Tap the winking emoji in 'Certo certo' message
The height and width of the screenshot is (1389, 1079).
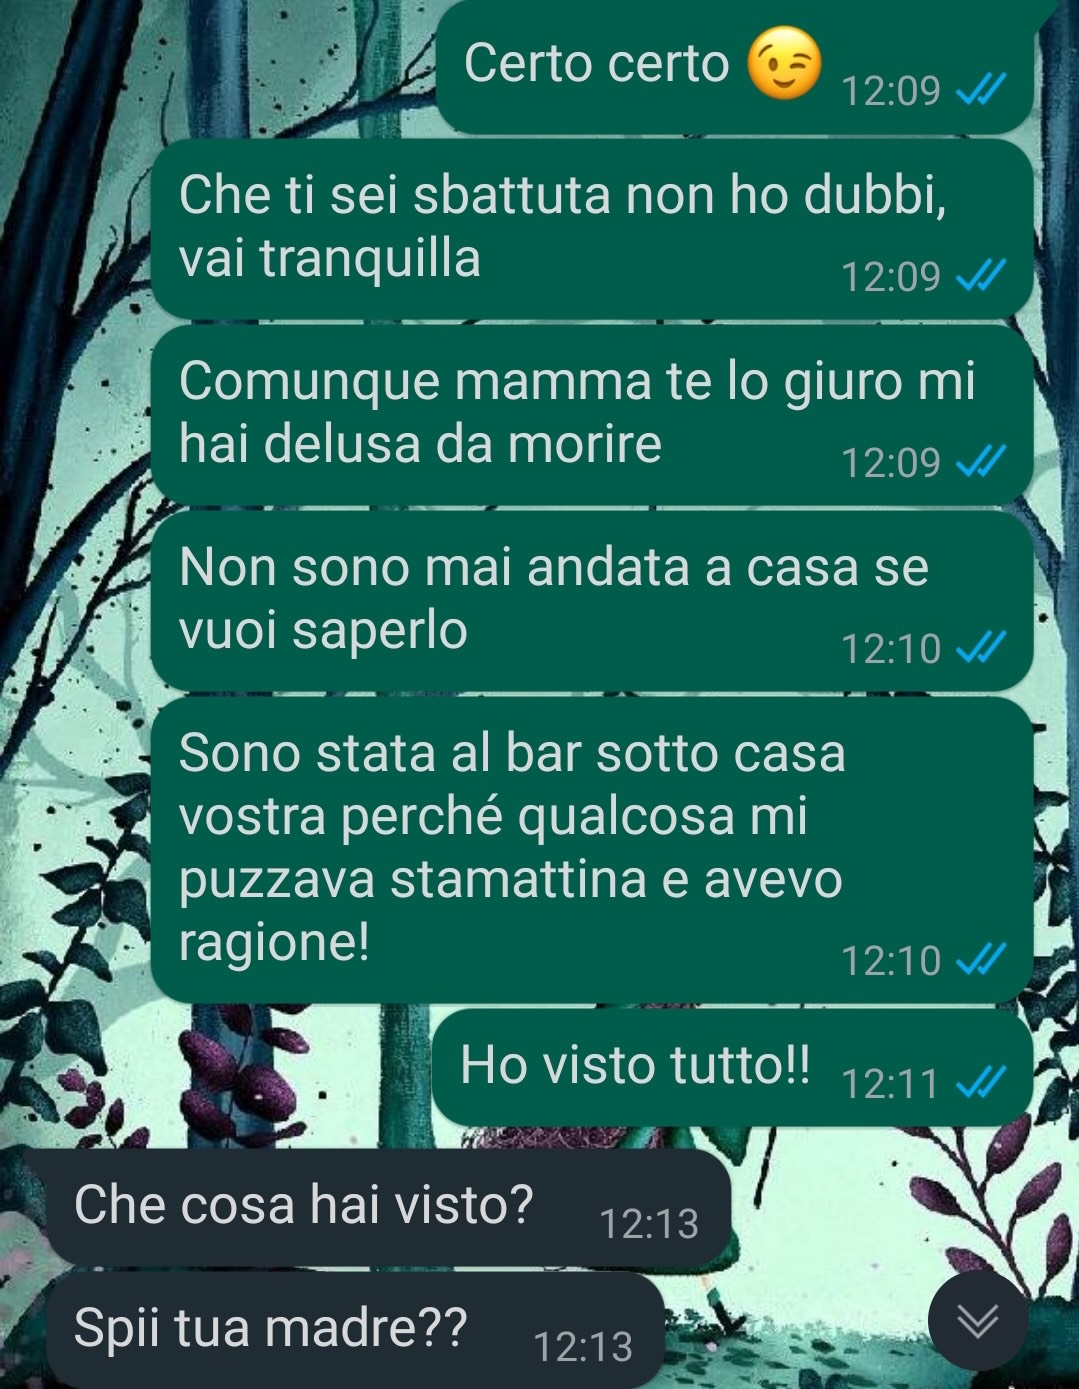point(785,63)
